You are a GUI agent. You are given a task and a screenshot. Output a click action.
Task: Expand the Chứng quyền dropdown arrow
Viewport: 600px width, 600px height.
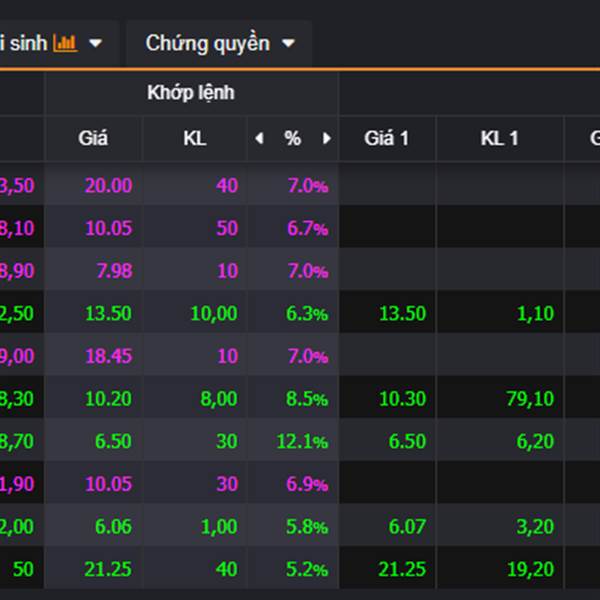pyautogui.click(x=289, y=43)
